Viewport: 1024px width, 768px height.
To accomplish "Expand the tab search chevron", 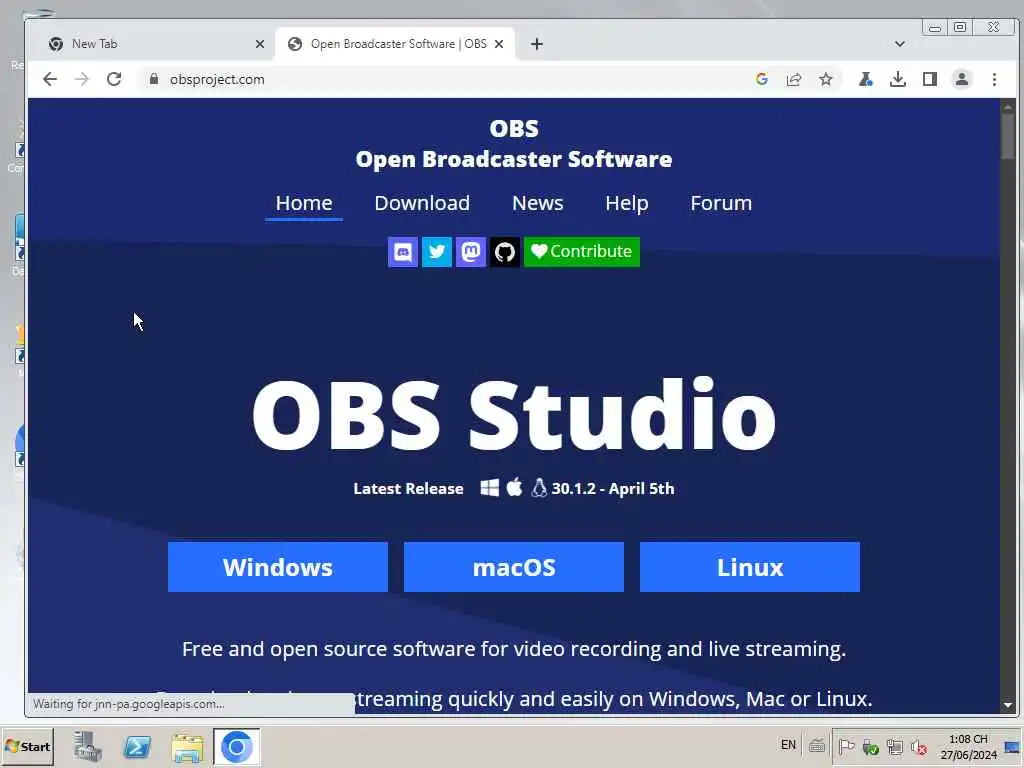I will pos(900,44).
